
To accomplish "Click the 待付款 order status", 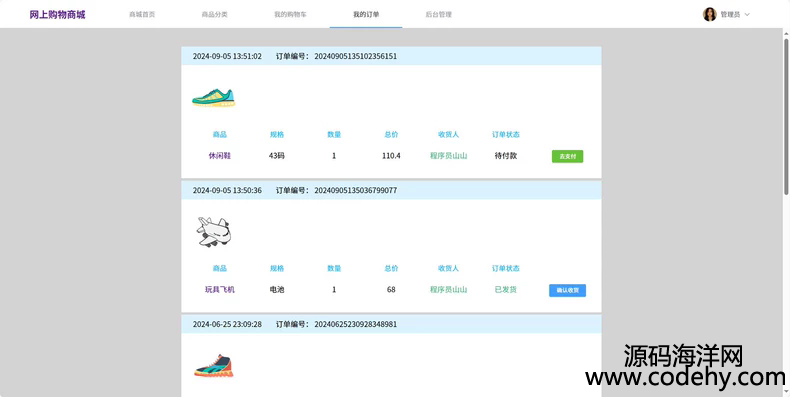I will pos(506,156).
